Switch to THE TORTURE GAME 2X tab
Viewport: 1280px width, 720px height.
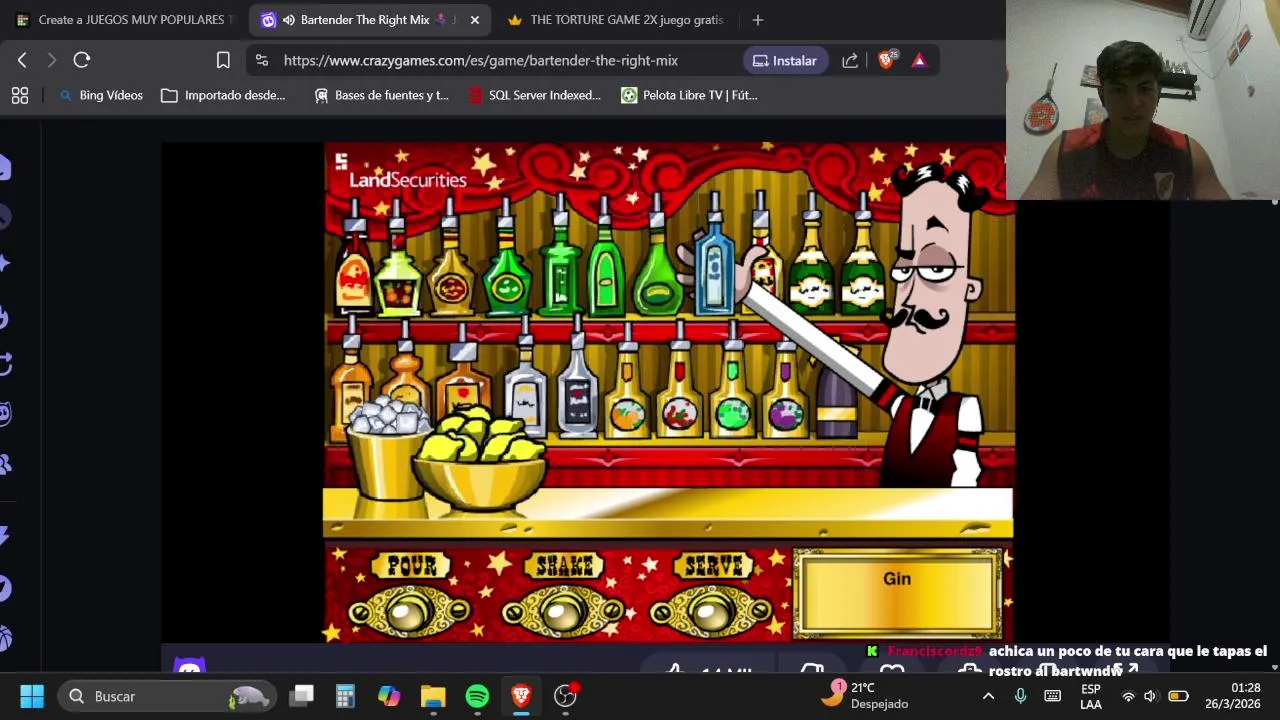615,20
